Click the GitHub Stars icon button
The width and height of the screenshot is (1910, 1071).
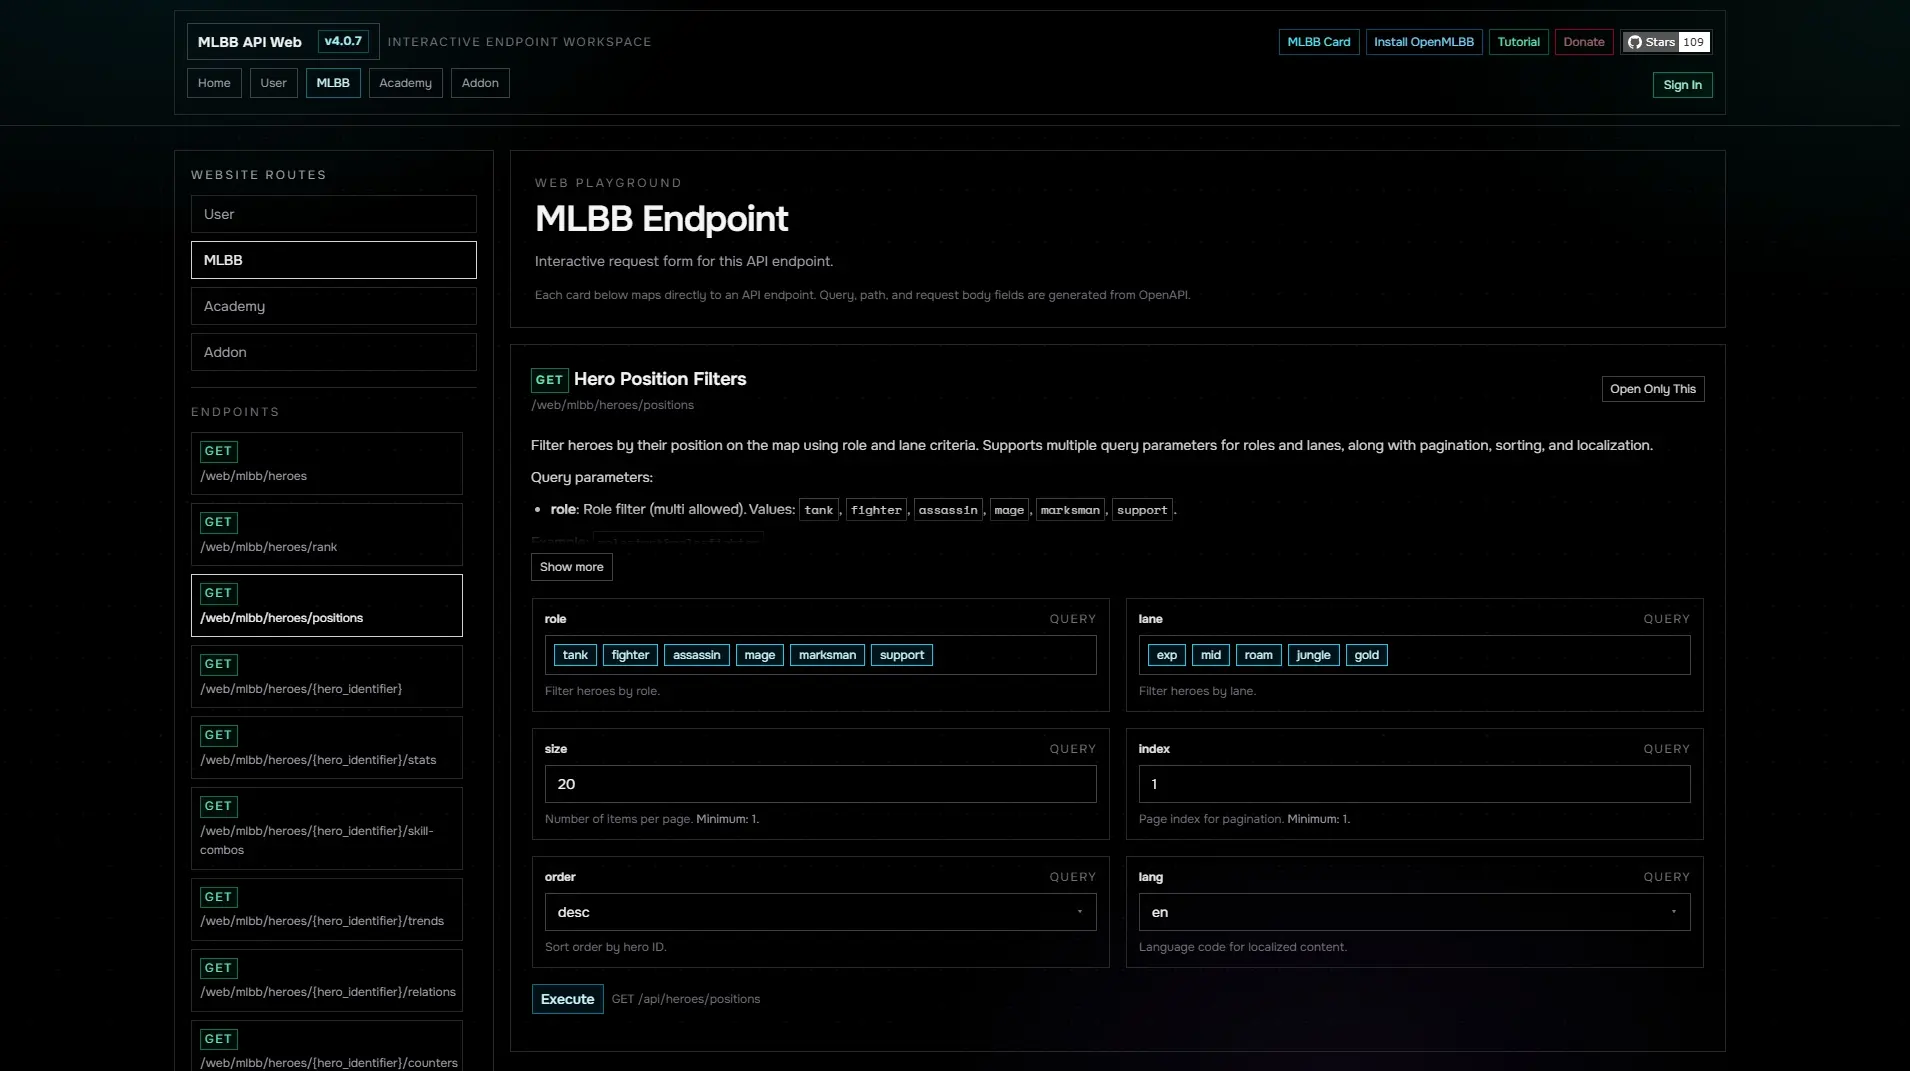point(1666,42)
